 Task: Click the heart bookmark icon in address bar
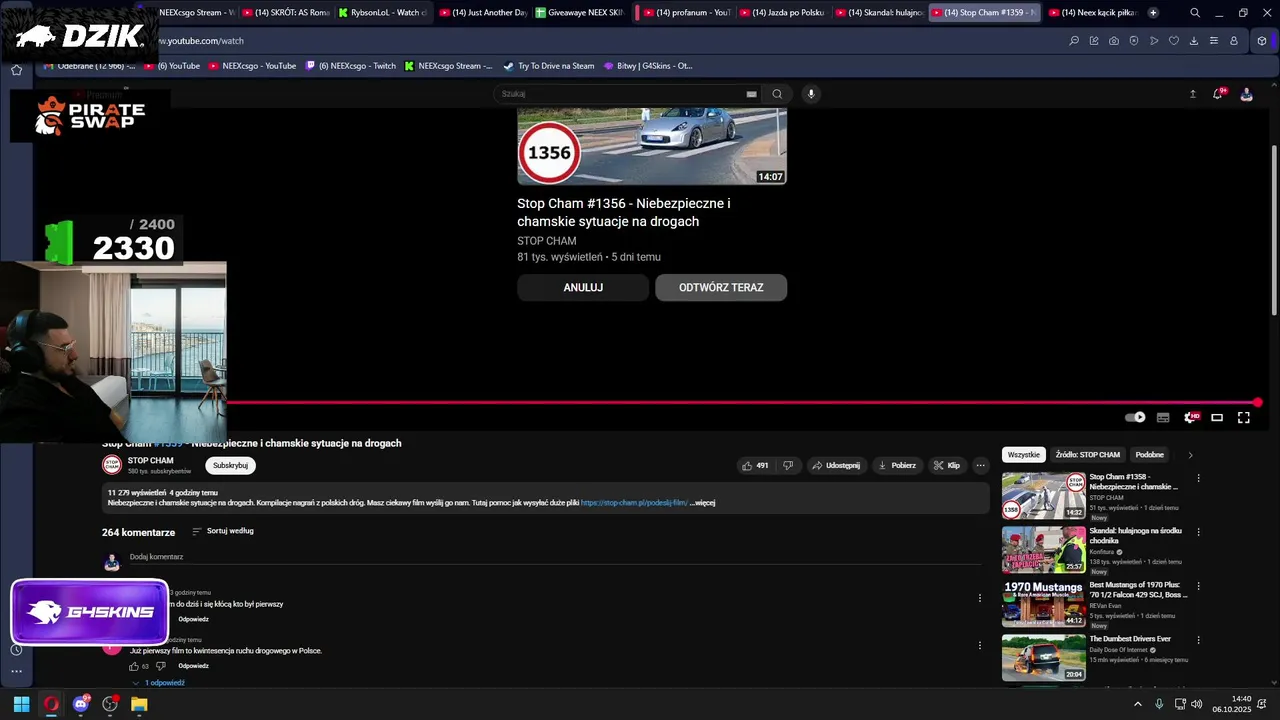click(x=1174, y=41)
